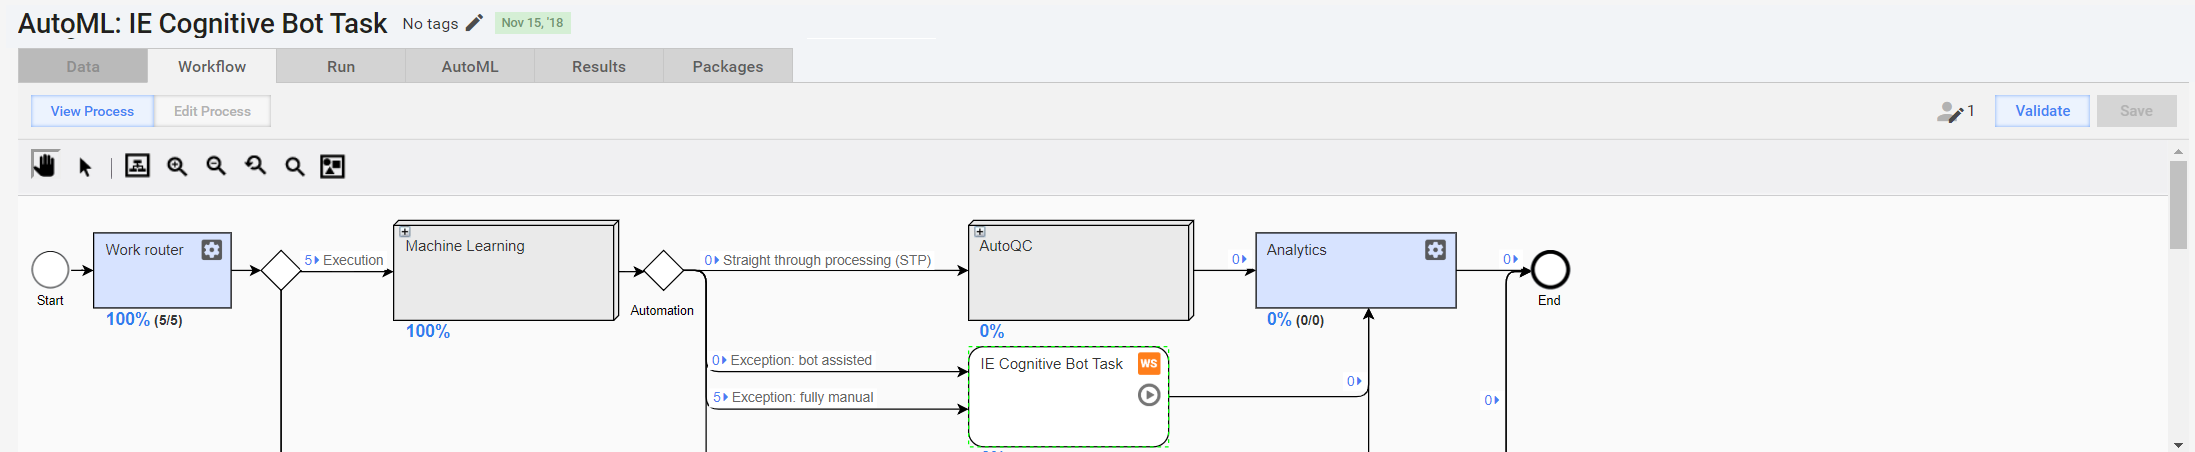The height and width of the screenshot is (452, 2195).
Task: Switch to the Data tab
Action: pyautogui.click(x=83, y=66)
